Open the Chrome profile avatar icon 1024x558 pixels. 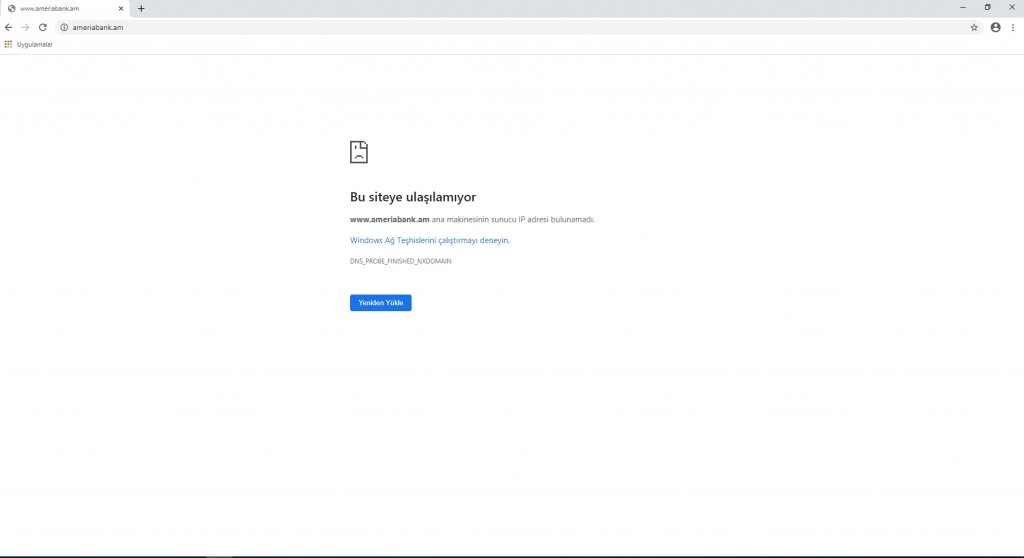coord(995,27)
